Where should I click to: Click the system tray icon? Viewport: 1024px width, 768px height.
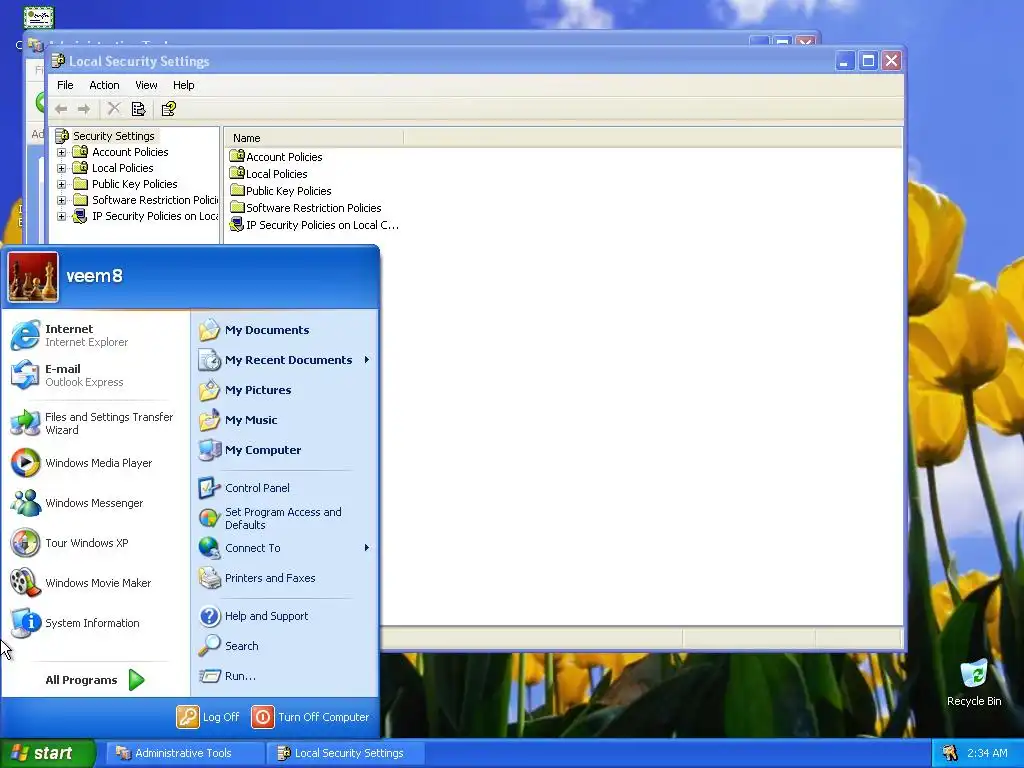point(949,753)
